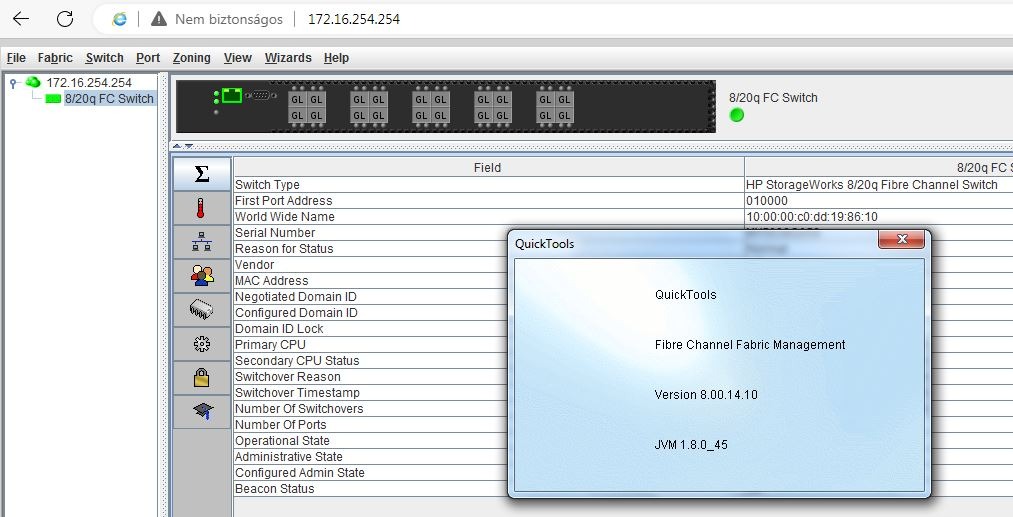The width and height of the screenshot is (1013, 517).
Task: Open the network topology icon tab
Action: point(202,242)
